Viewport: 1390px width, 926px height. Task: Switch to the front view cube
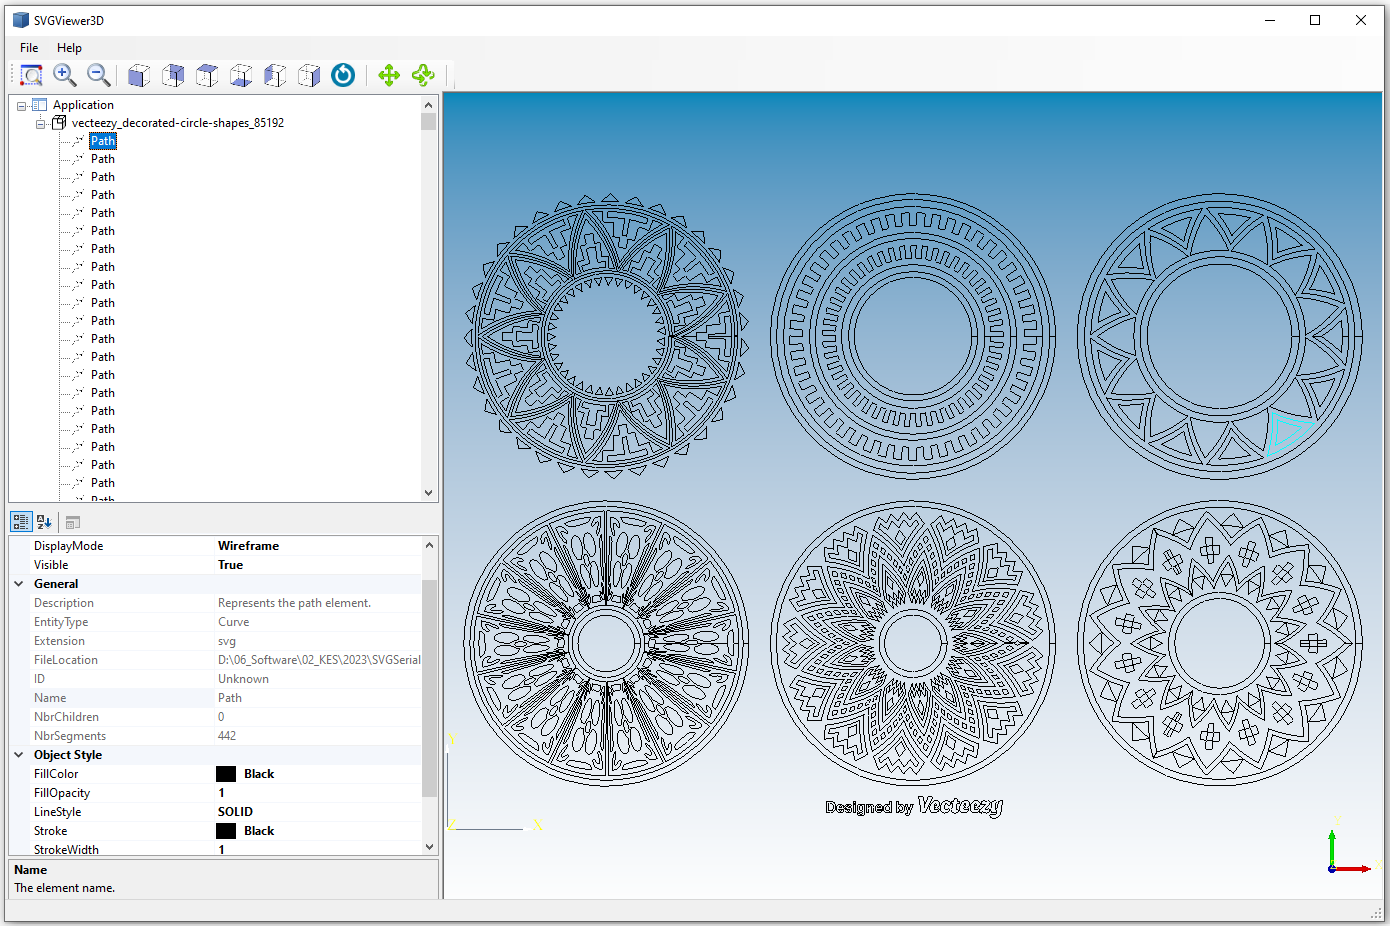point(139,75)
